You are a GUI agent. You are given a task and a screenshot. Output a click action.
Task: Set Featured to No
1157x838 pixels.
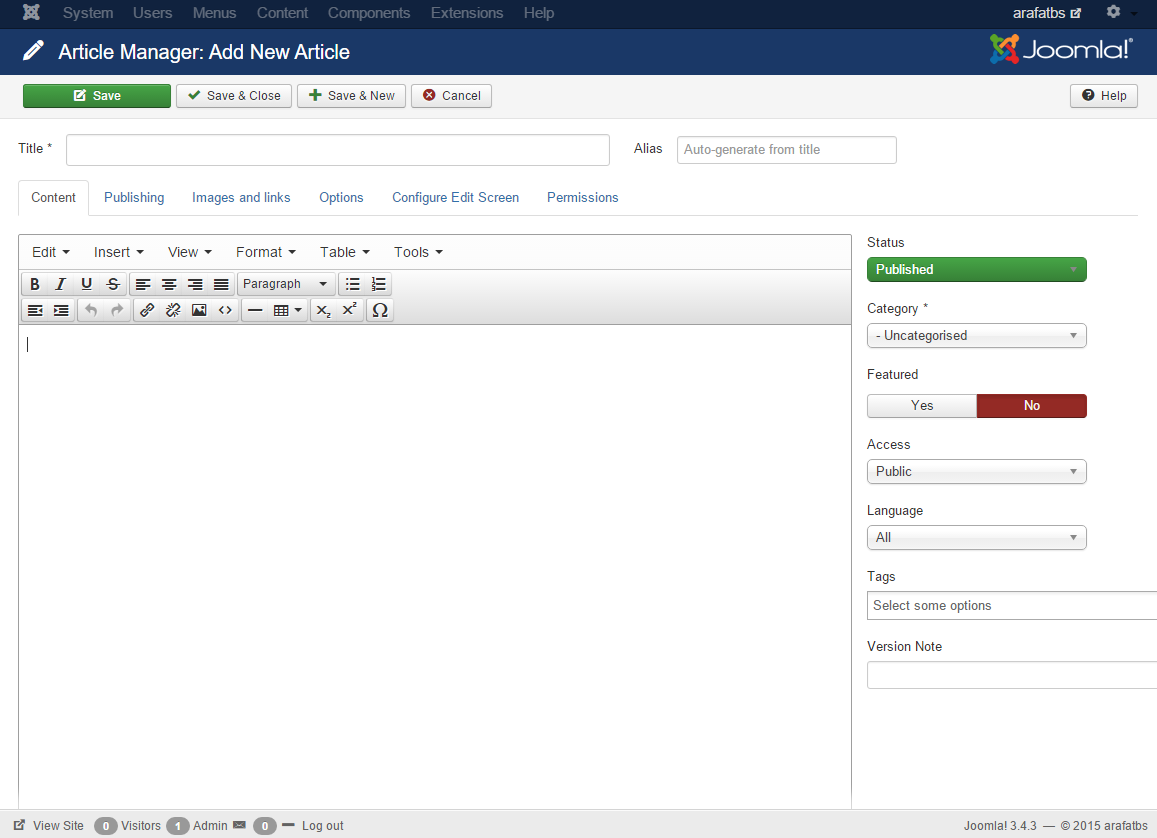pyautogui.click(x=1031, y=405)
